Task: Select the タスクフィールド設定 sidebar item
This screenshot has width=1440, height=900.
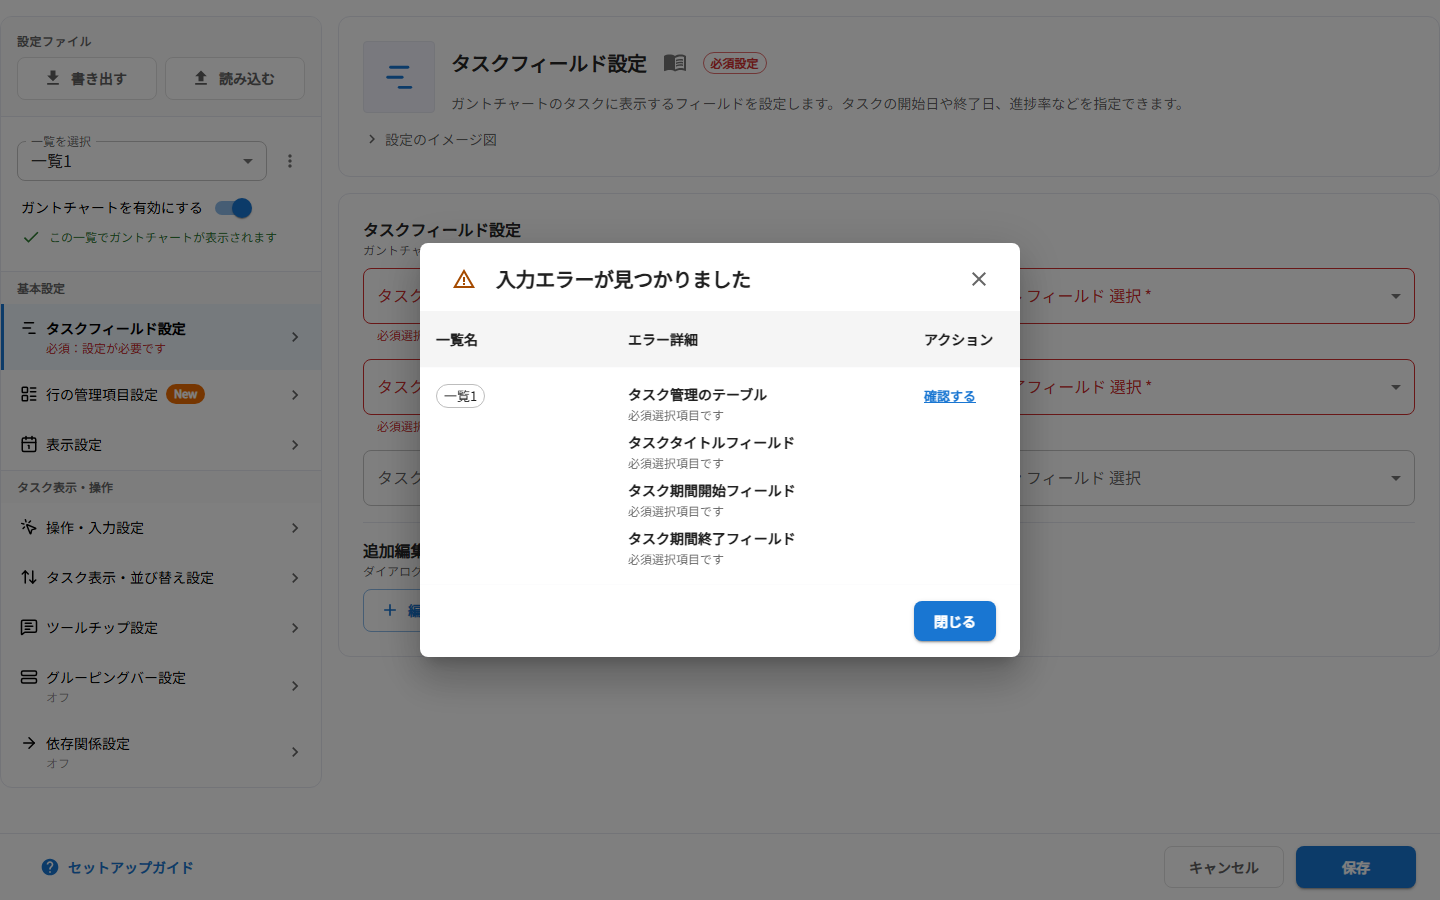Action: [161, 337]
